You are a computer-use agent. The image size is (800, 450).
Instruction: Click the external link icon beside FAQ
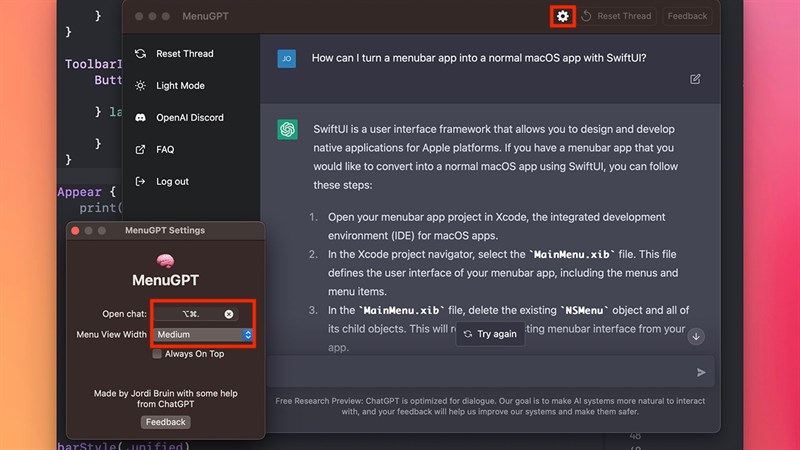pyautogui.click(x=140, y=149)
